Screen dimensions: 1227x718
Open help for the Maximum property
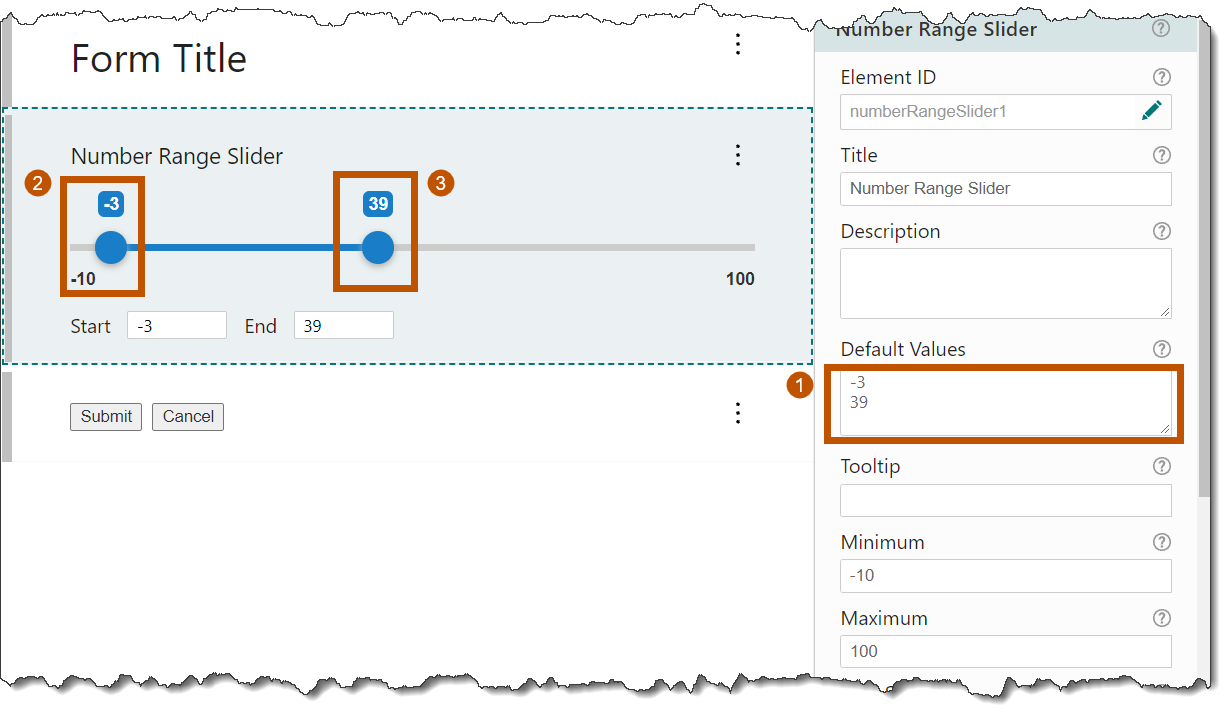click(x=1162, y=618)
